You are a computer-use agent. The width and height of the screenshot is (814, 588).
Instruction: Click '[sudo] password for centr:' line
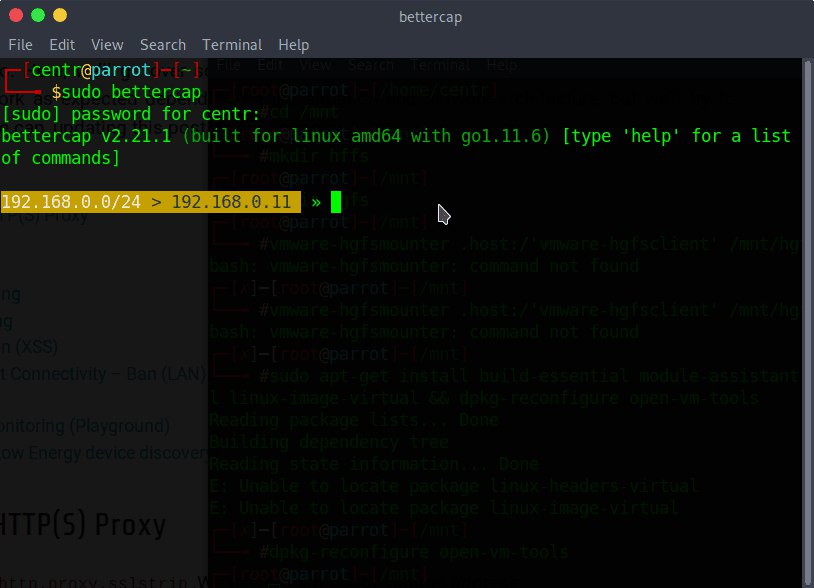tap(131, 114)
